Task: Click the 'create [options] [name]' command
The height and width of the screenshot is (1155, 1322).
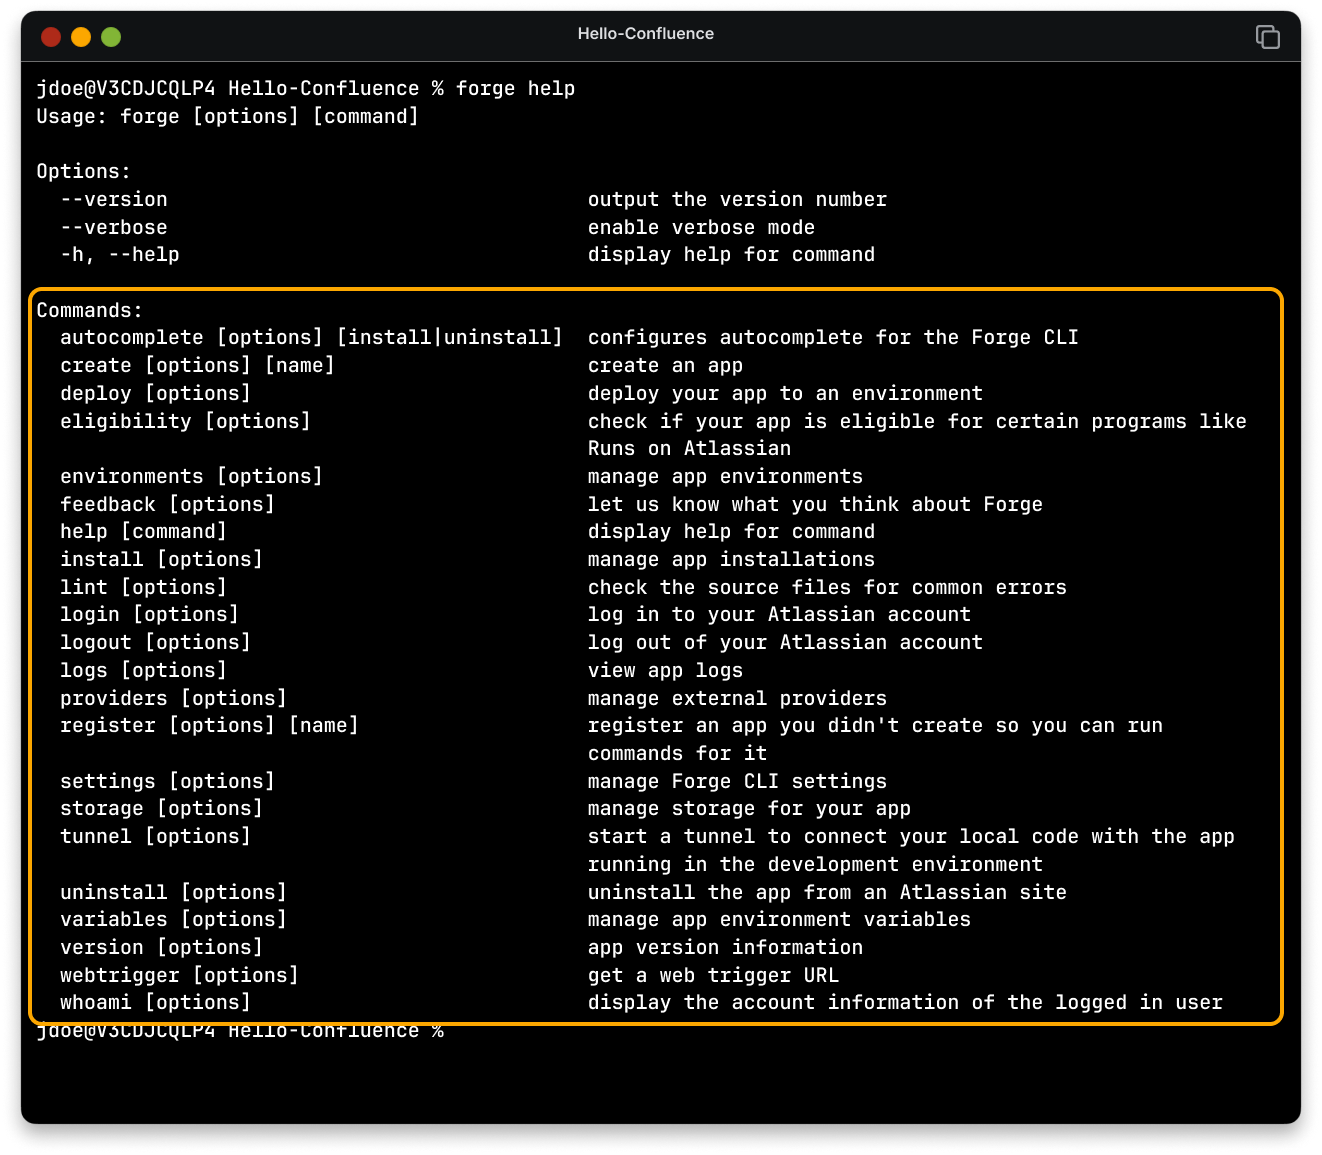Action: [x=197, y=365]
